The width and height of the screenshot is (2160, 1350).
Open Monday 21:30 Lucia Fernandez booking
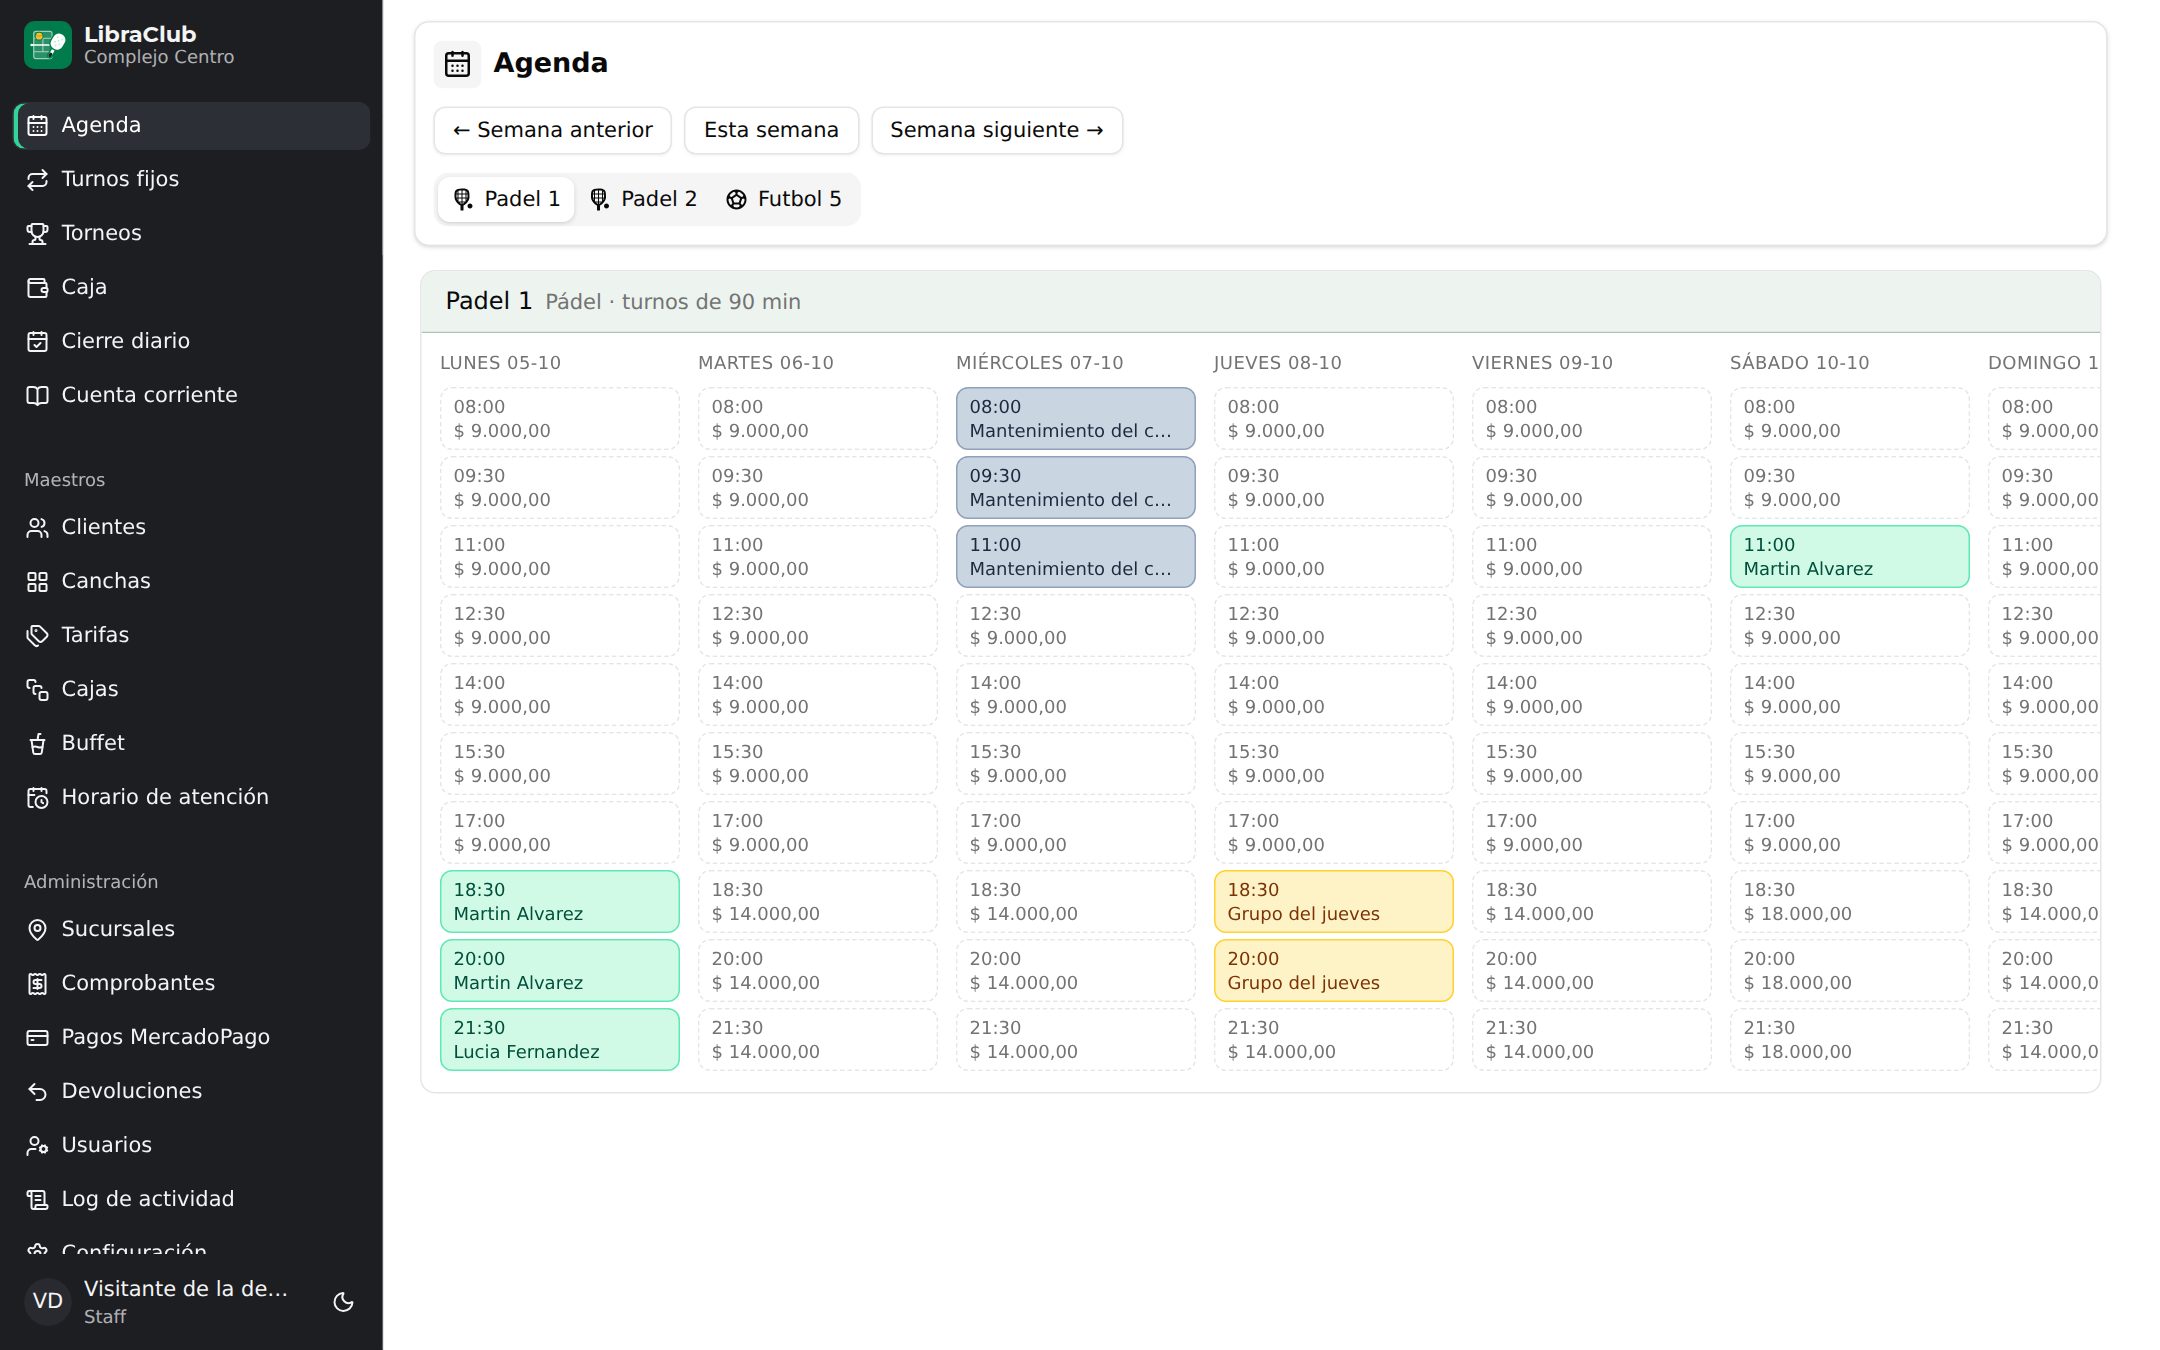coord(560,1040)
